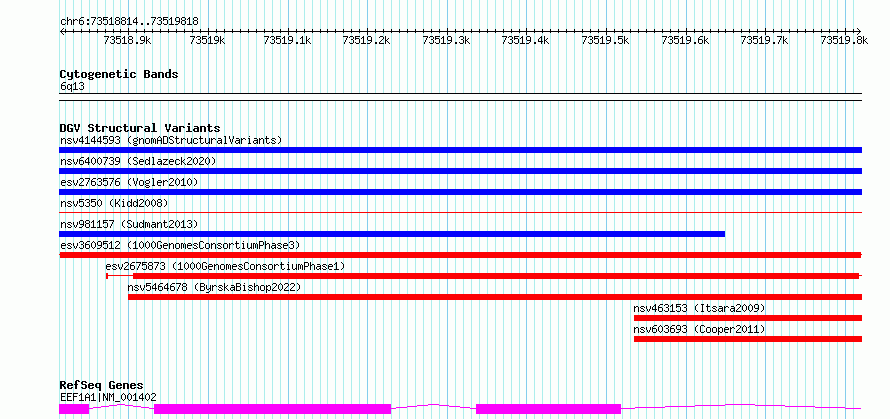
Task: Click the 73519.8k ruler tick label
Action: pyautogui.click(x=845, y=40)
